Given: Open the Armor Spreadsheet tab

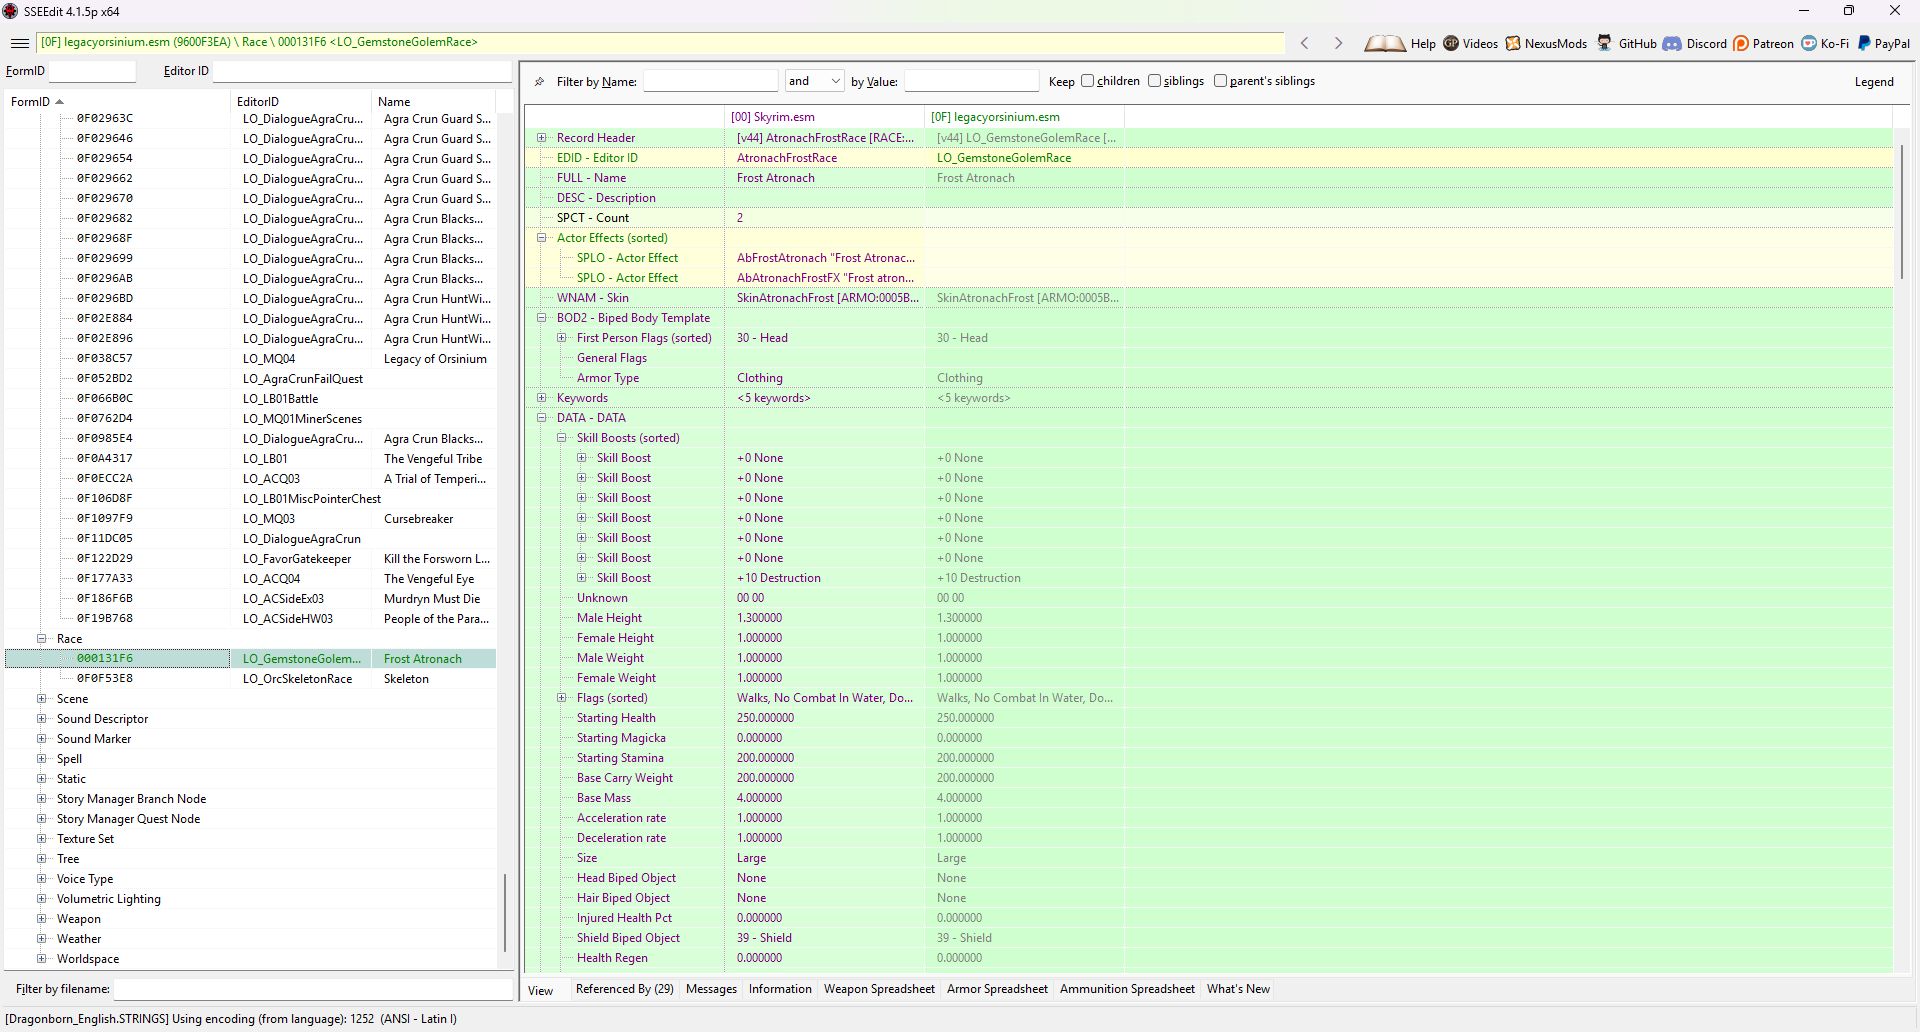Looking at the screenshot, I should (x=997, y=989).
